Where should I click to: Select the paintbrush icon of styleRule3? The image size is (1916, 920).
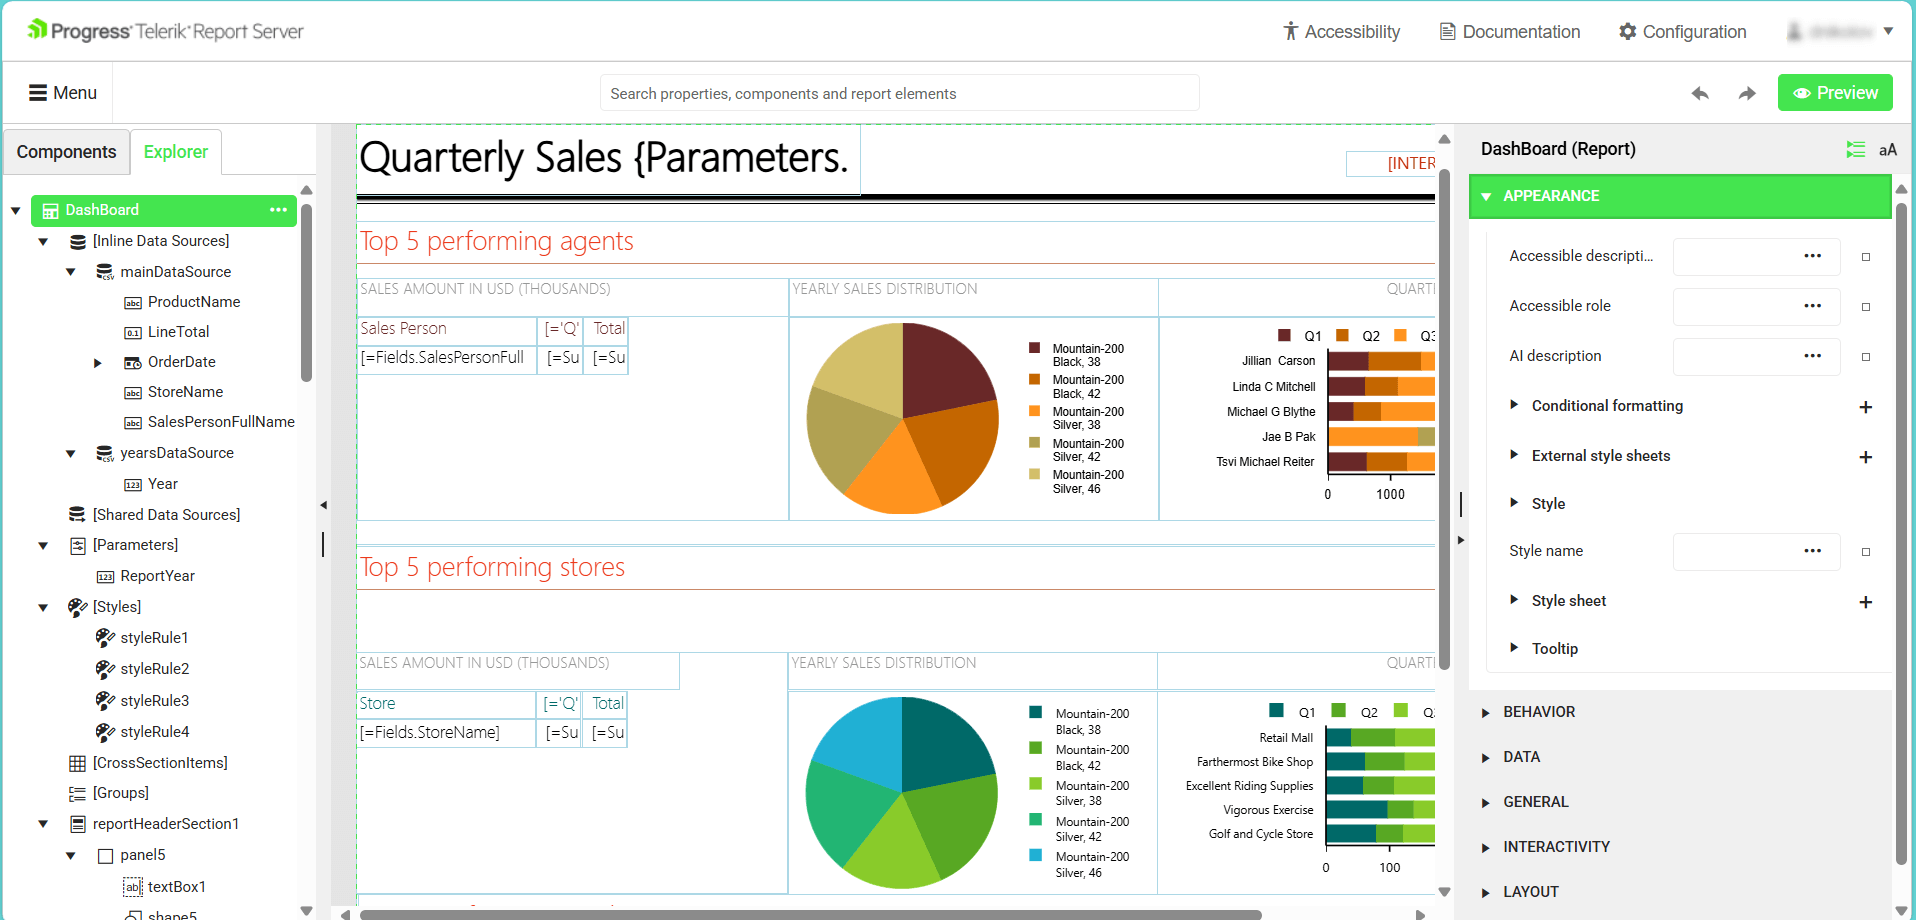(105, 700)
